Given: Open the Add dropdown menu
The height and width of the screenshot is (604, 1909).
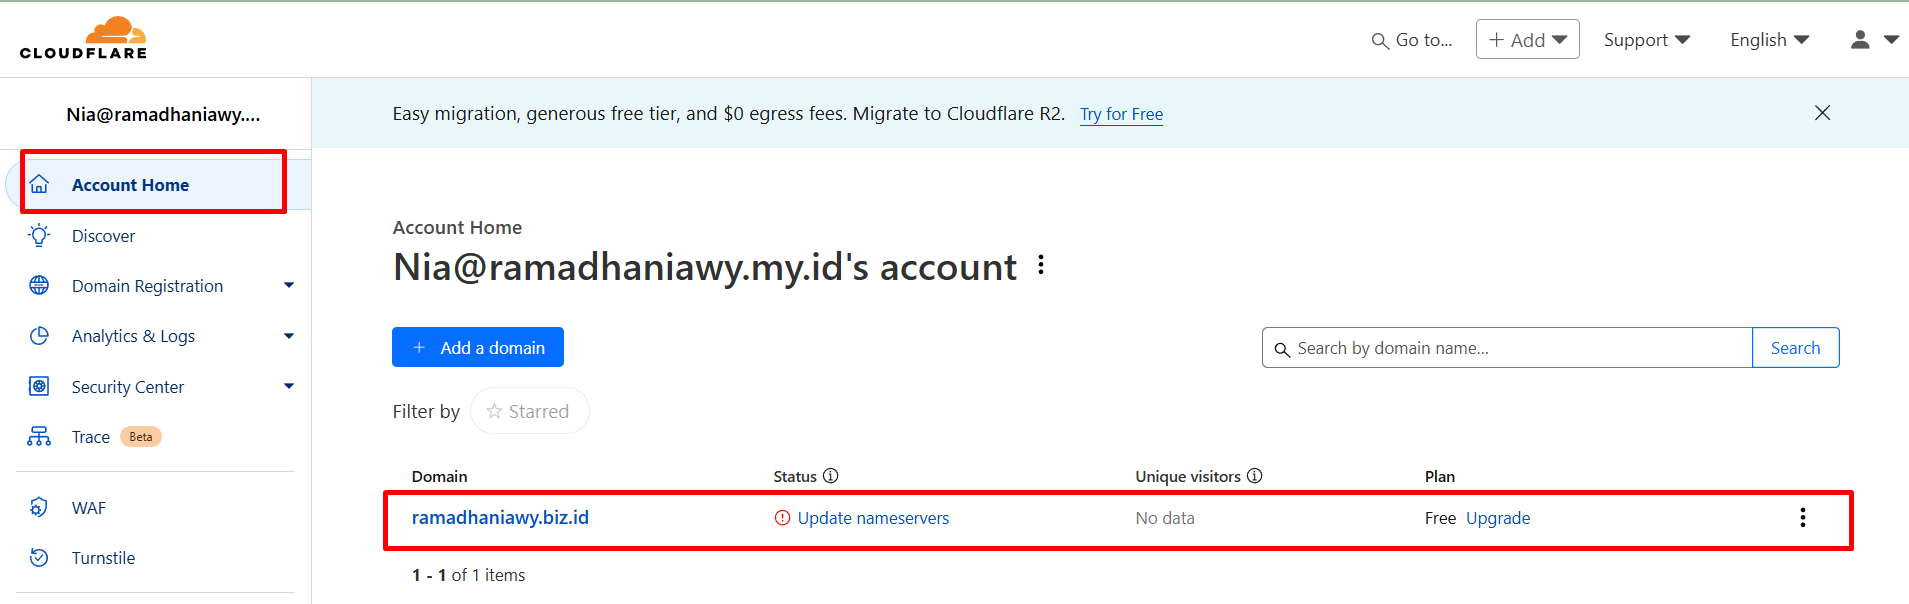Looking at the screenshot, I should click(x=1527, y=40).
